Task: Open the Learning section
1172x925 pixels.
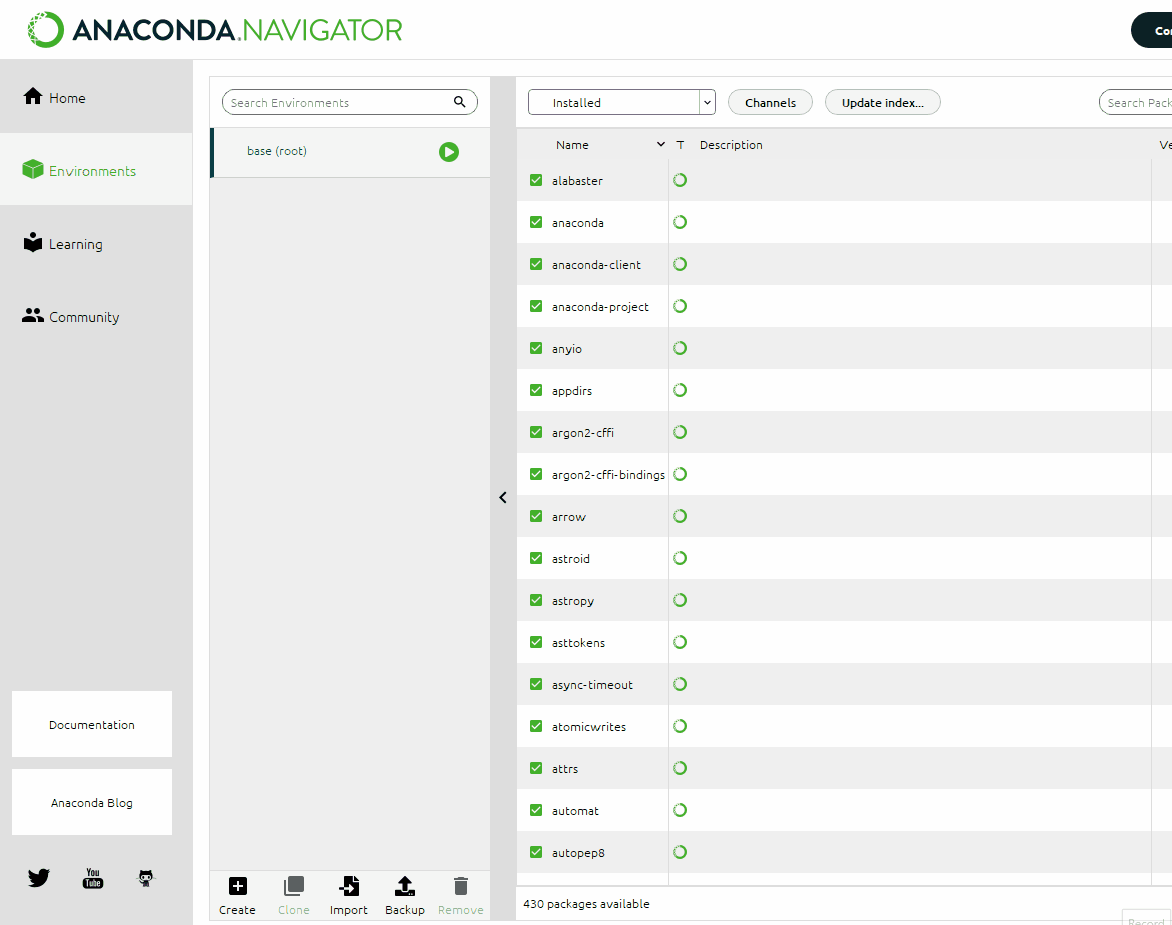Action: [x=96, y=244]
